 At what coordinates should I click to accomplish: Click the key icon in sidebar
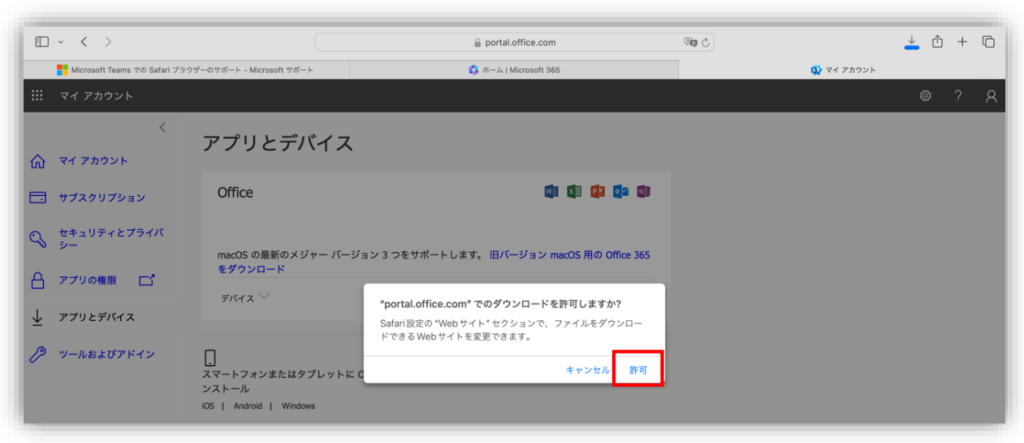click(38, 238)
